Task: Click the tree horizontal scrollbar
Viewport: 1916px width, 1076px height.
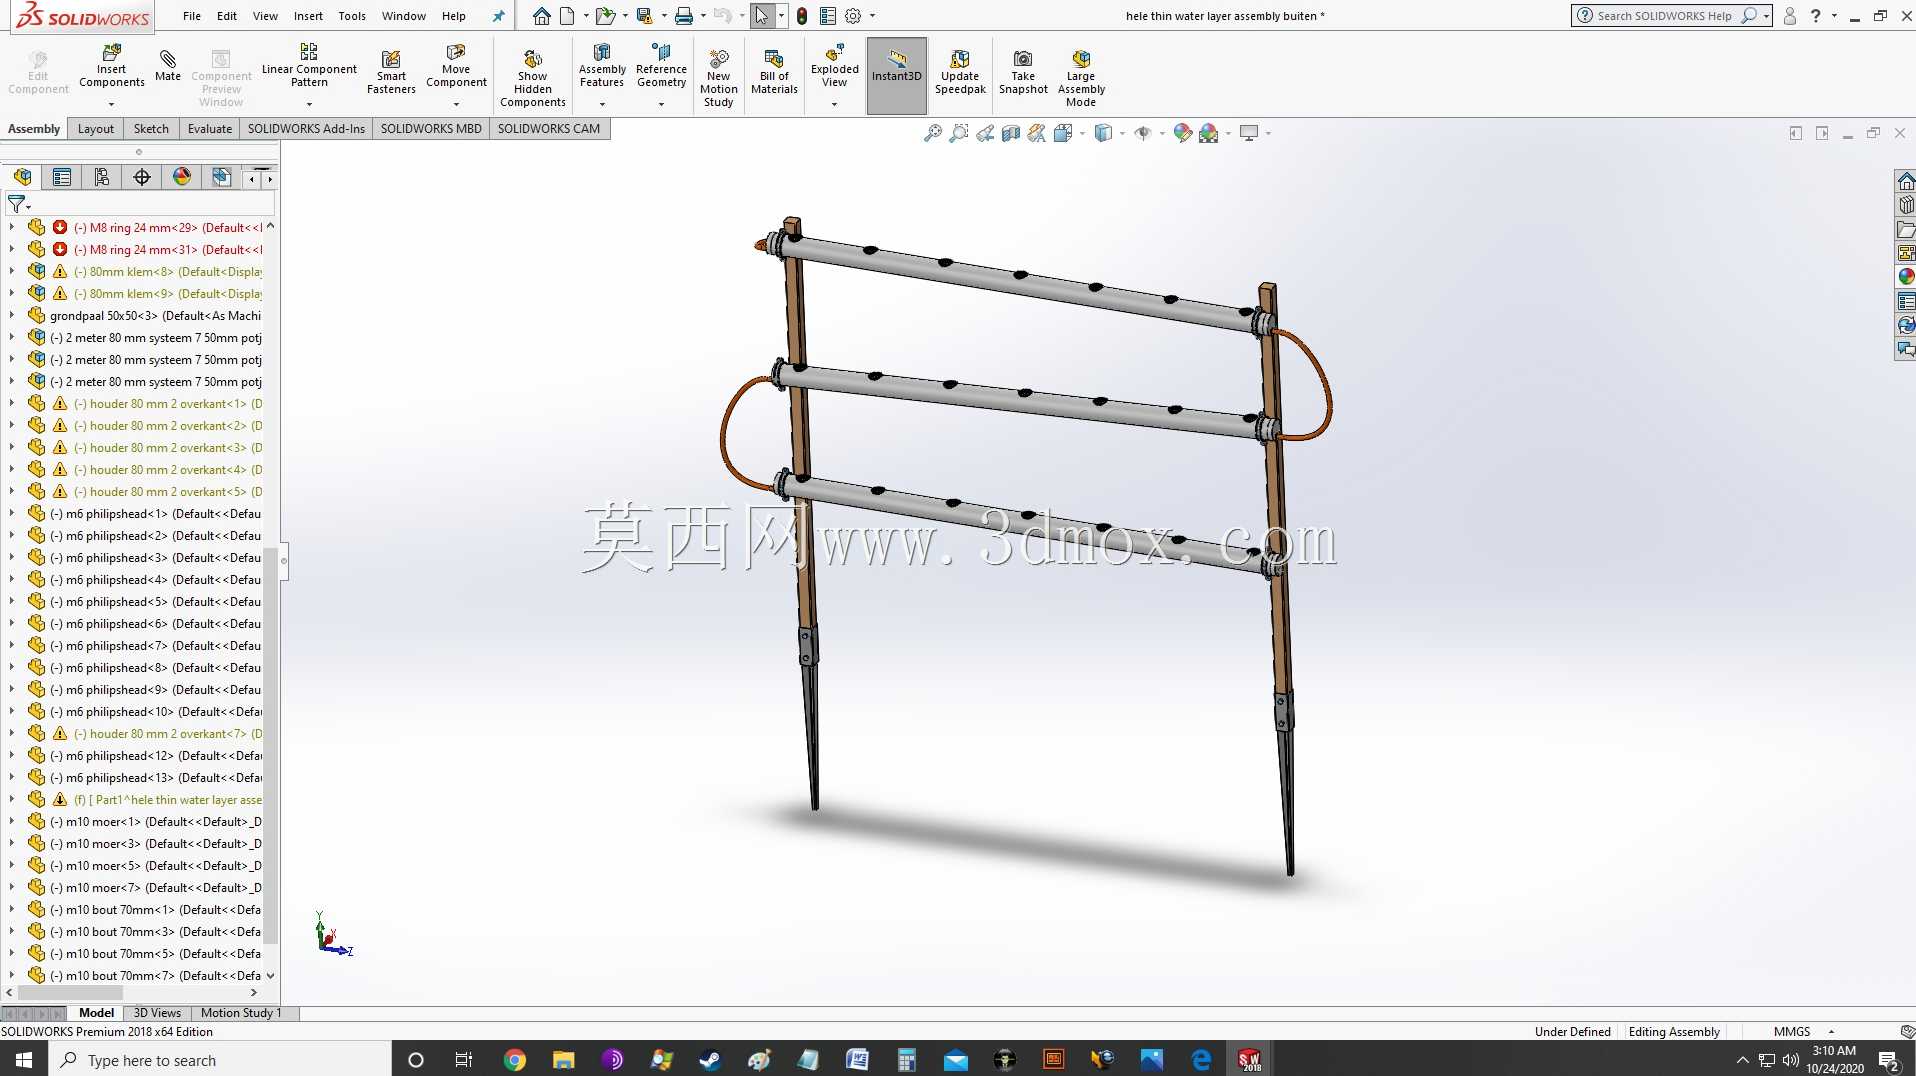Action: (70, 992)
